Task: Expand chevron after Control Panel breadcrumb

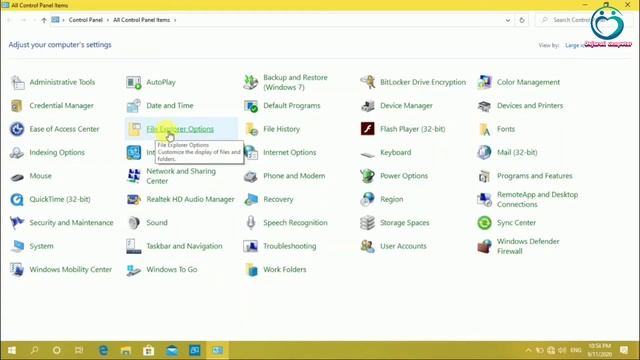Action: (x=108, y=20)
